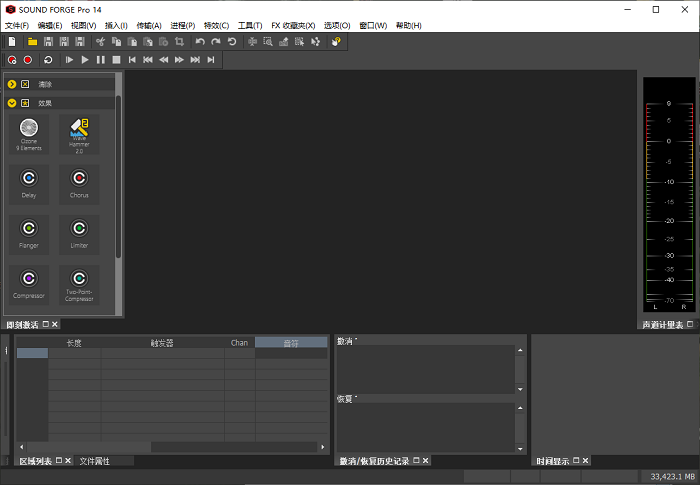Image resolution: width=700 pixels, height=485 pixels.
Task: Open the 特效(C) menu
Action: pos(216,25)
